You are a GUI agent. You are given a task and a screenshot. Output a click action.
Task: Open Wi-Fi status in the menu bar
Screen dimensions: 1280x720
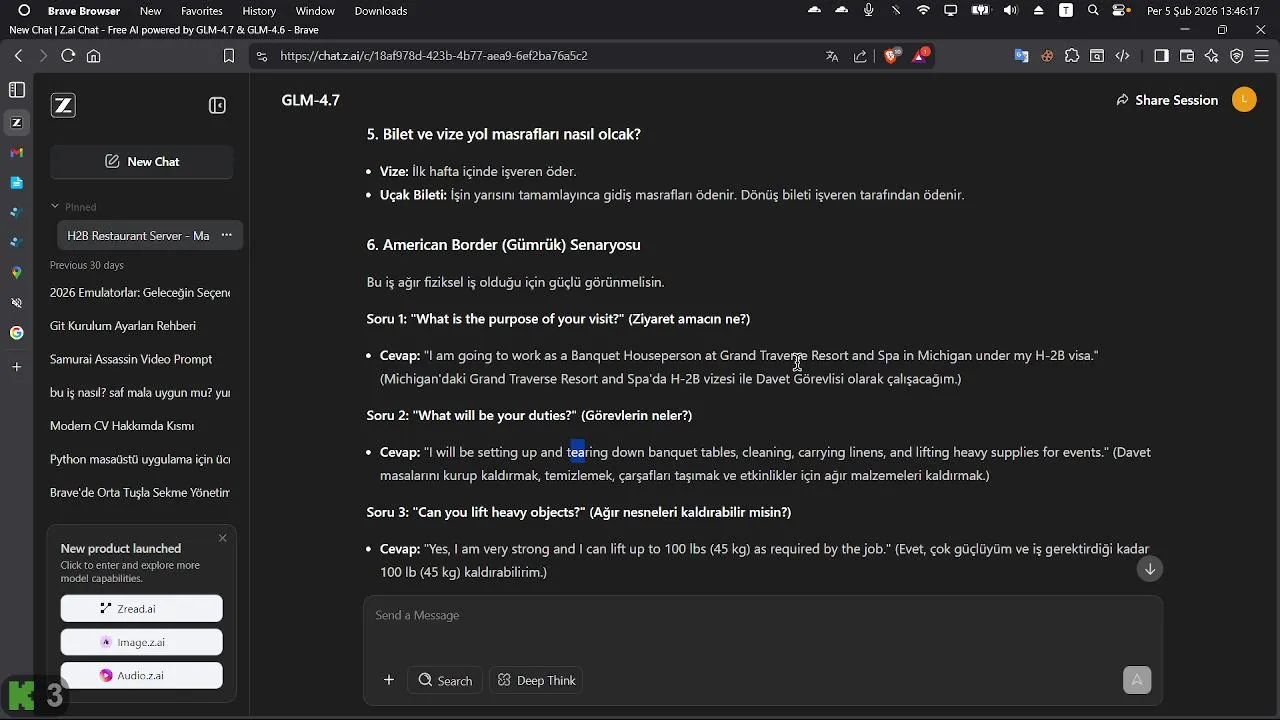click(923, 11)
